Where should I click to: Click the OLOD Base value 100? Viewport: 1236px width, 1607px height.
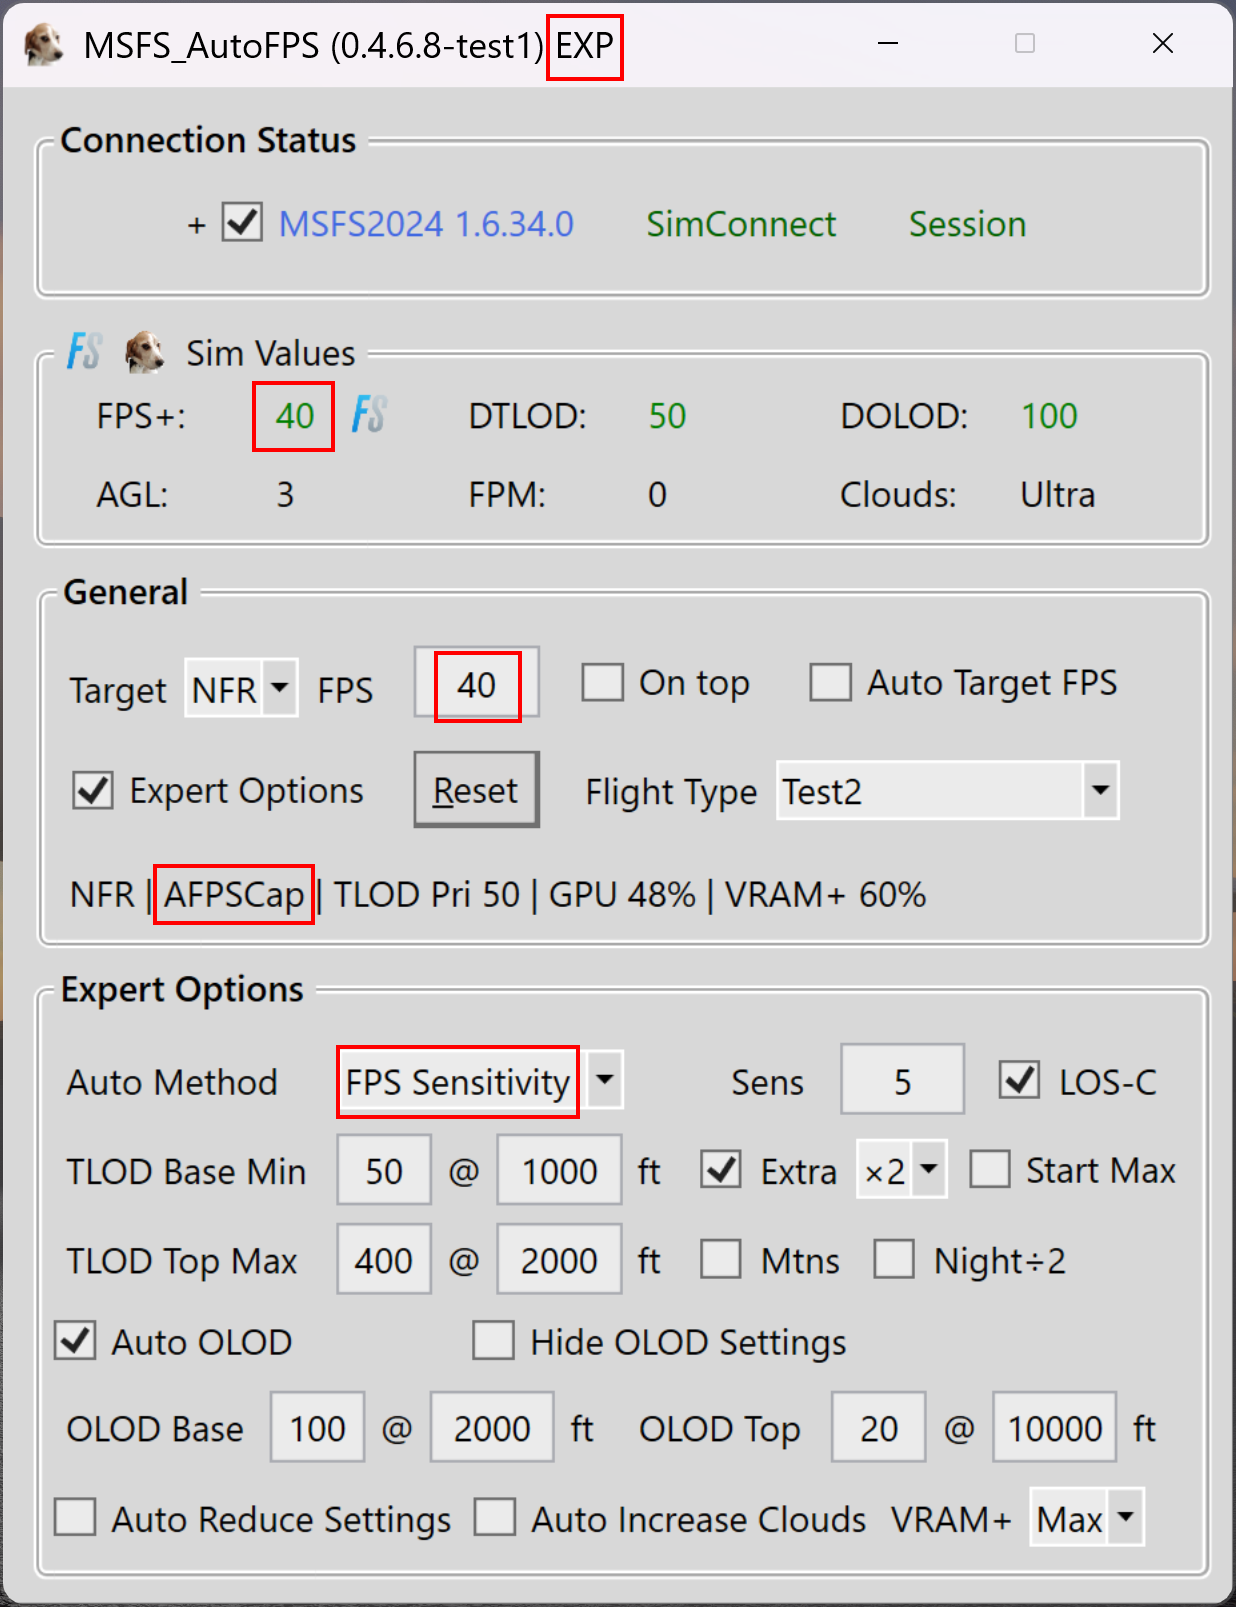click(x=318, y=1427)
